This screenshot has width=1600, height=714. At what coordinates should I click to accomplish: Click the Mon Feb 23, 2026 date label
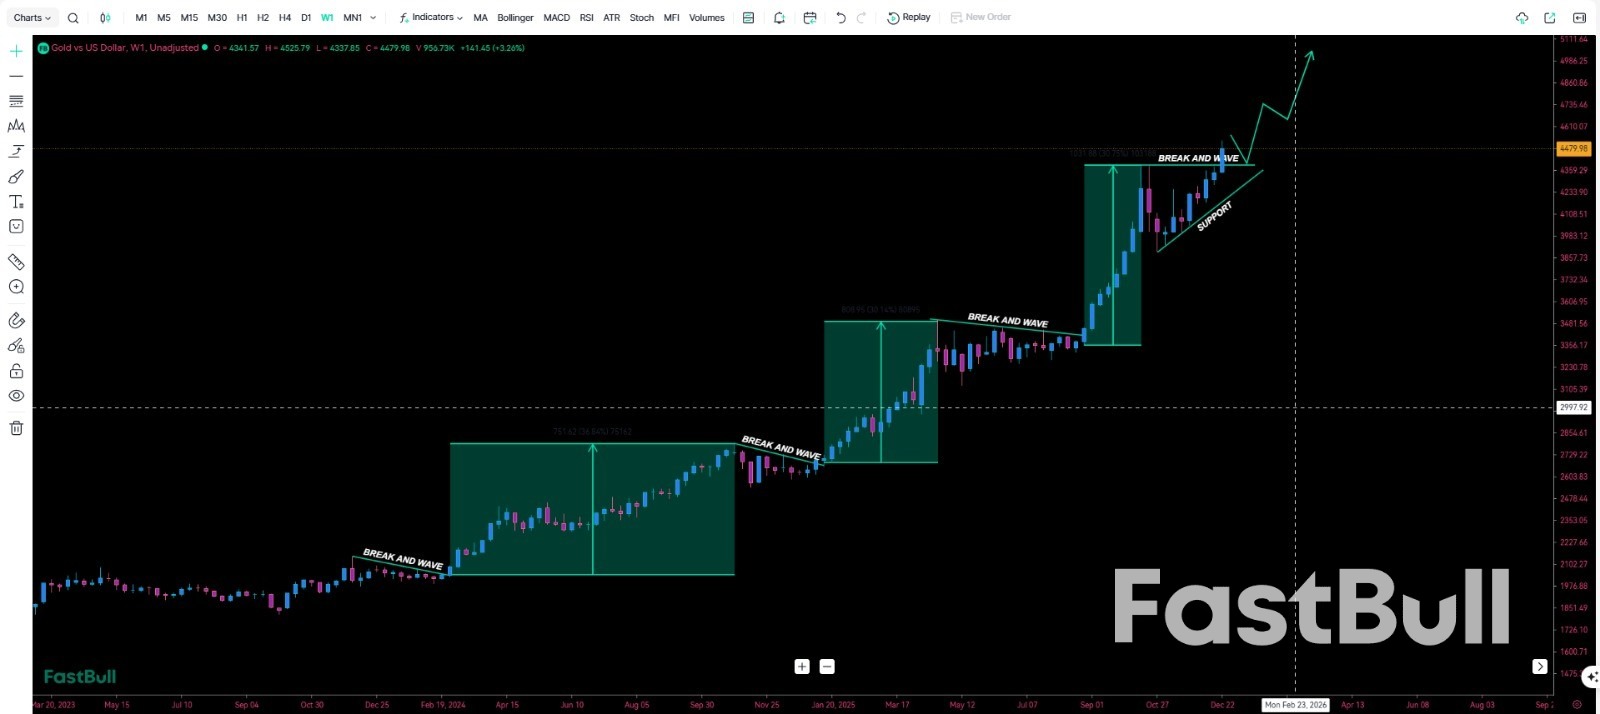[x=1295, y=704]
